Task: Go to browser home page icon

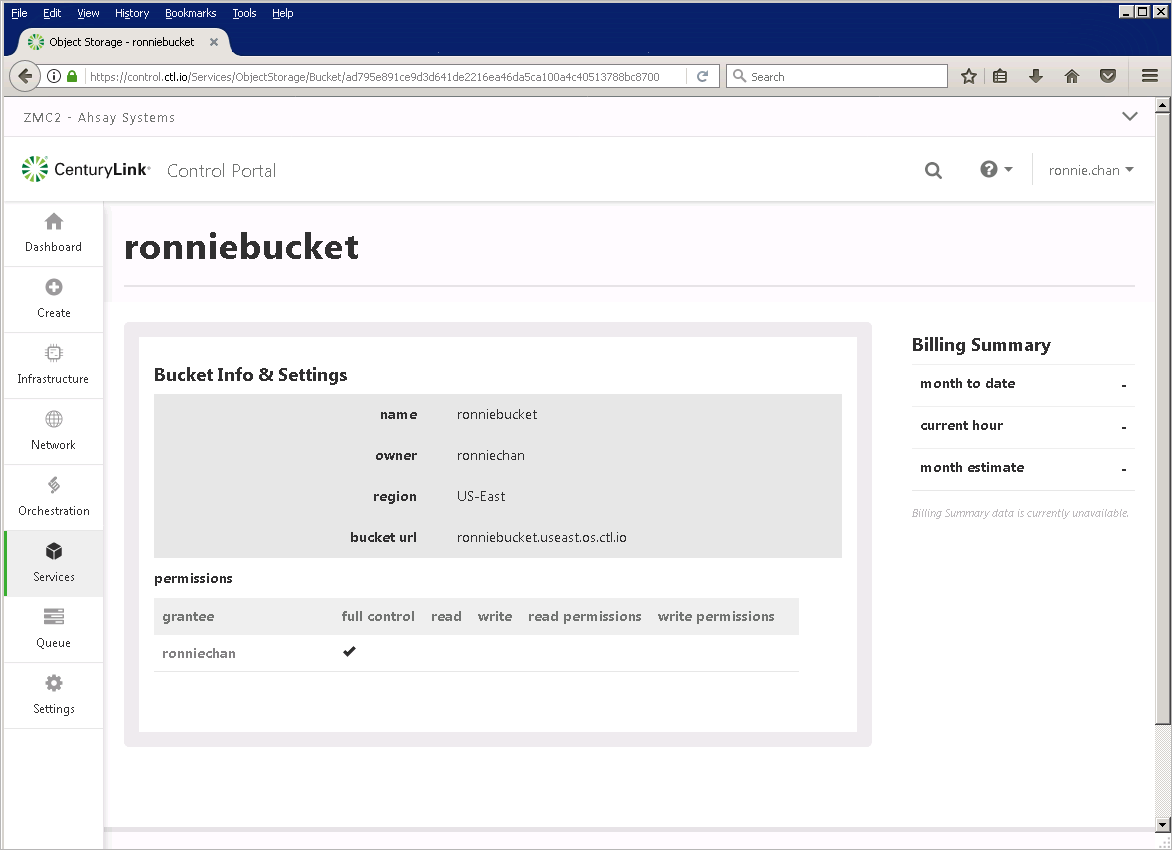Action: 1072,76
